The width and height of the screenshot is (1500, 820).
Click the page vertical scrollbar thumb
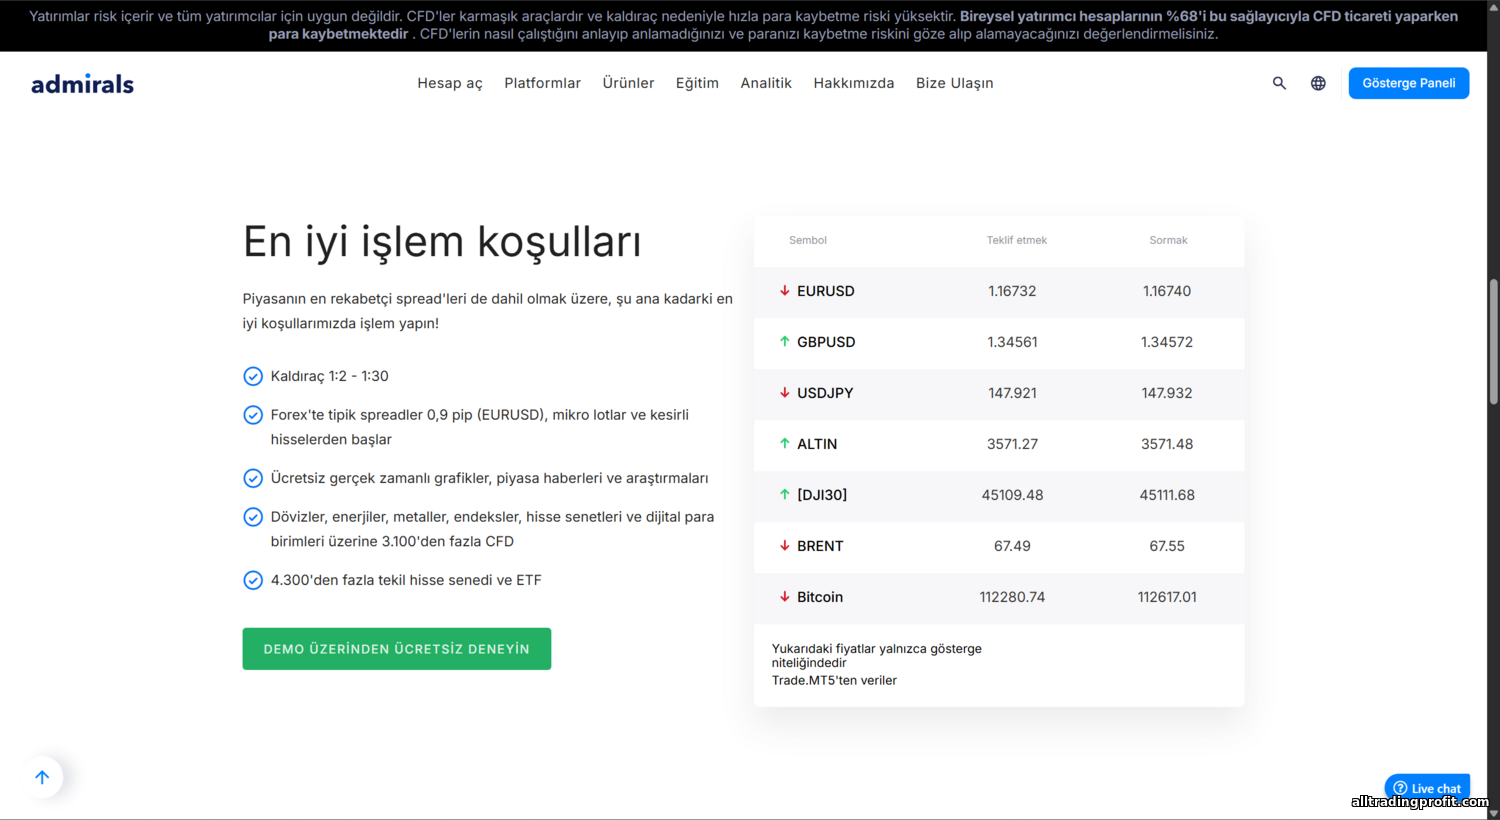pyautogui.click(x=1493, y=340)
